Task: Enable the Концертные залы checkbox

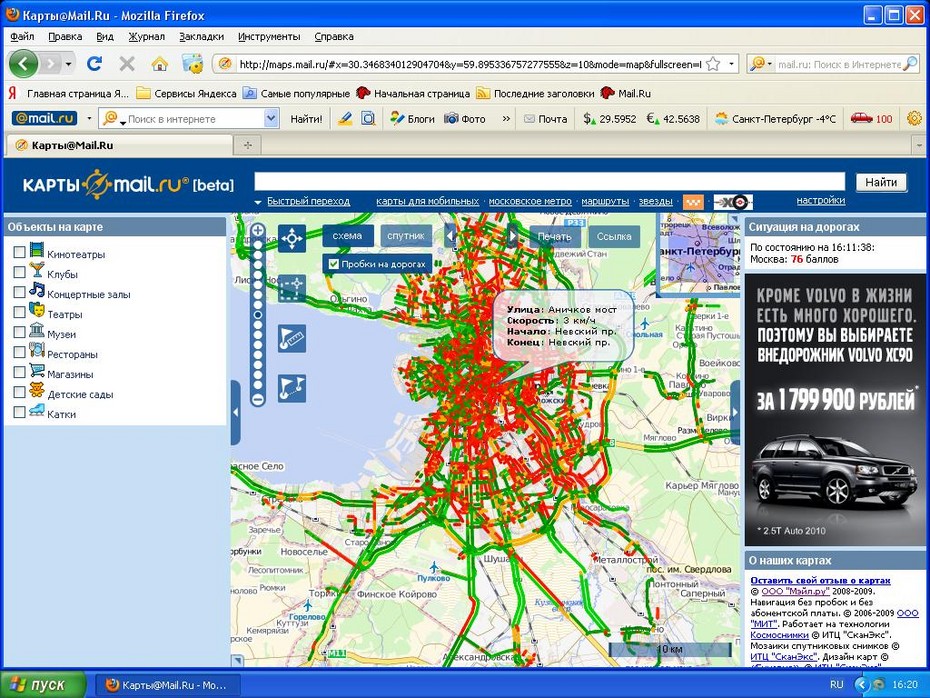Action: coord(19,292)
